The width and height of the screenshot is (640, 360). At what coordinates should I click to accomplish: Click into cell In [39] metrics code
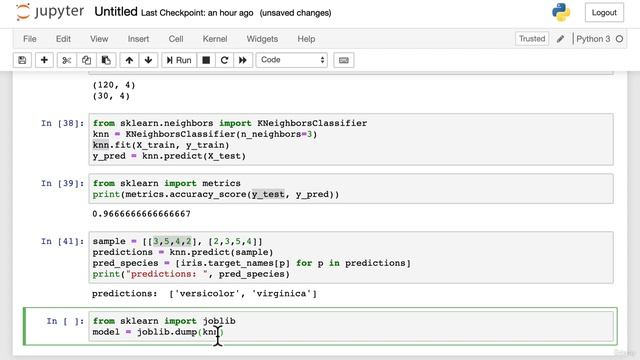(351, 189)
